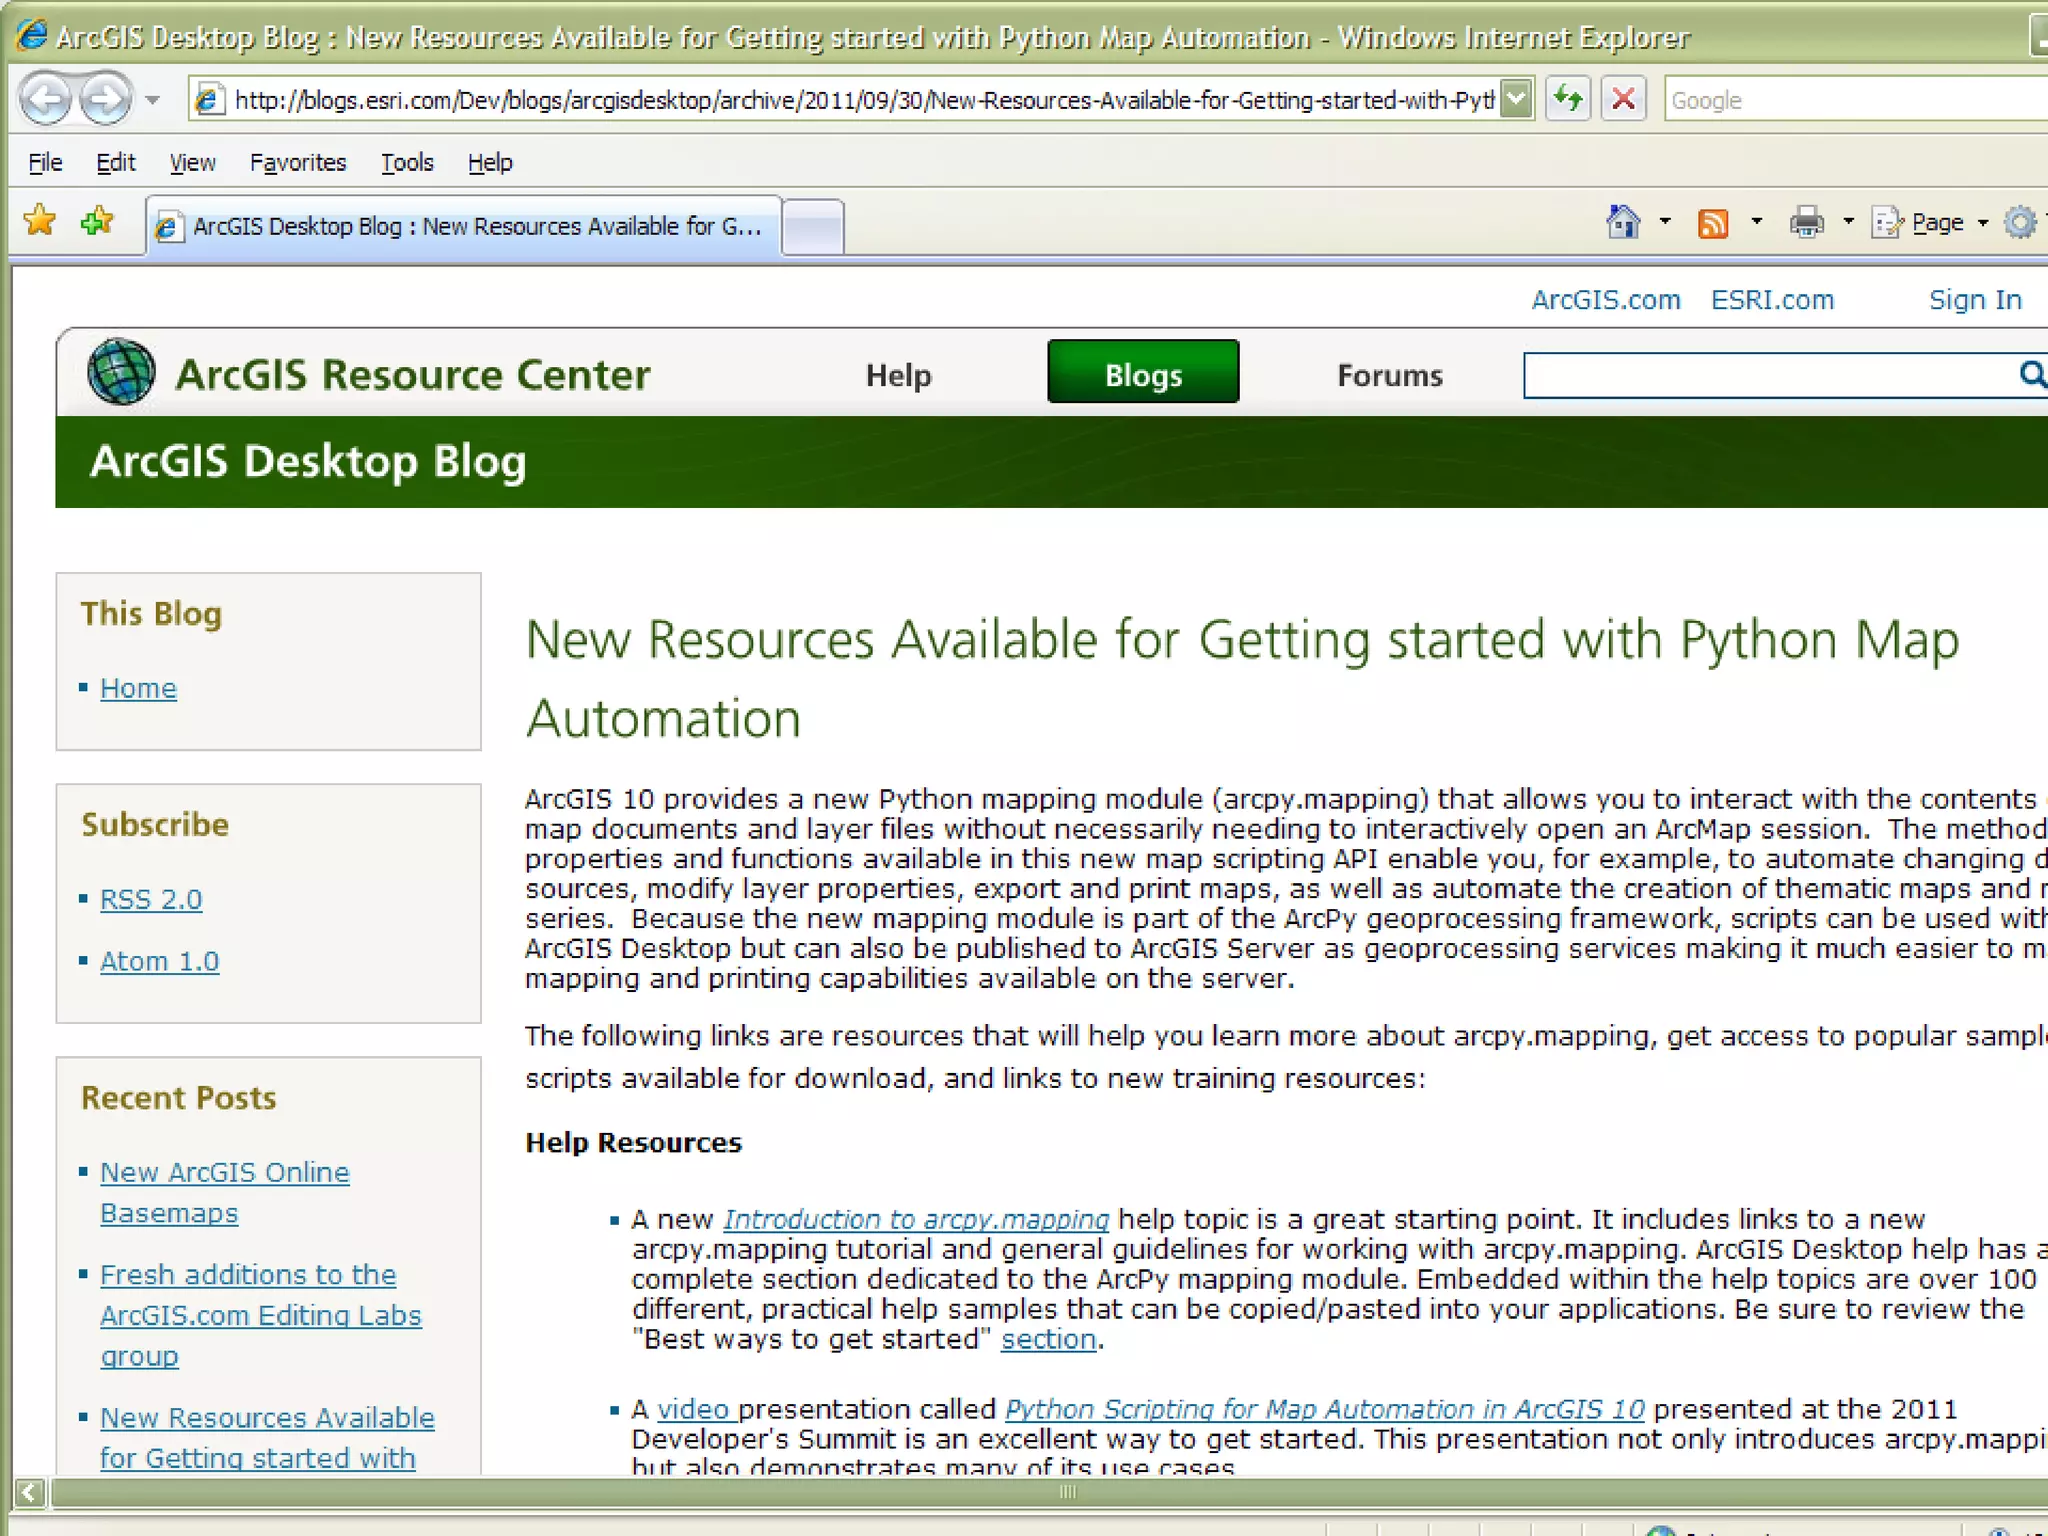The width and height of the screenshot is (2048, 1536).
Task: Click the Home page house icon
Action: (x=1623, y=222)
